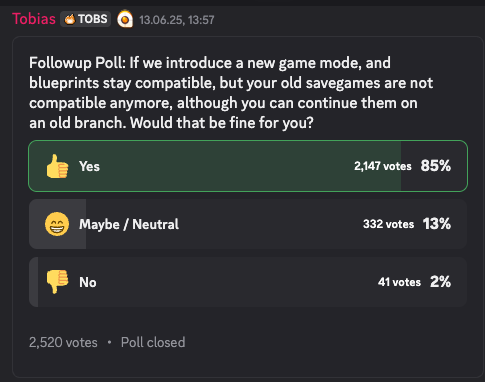Click the grinning face emoji icon
The height and width of the screenshot is (382, 485).
click(x=57, y=224)
